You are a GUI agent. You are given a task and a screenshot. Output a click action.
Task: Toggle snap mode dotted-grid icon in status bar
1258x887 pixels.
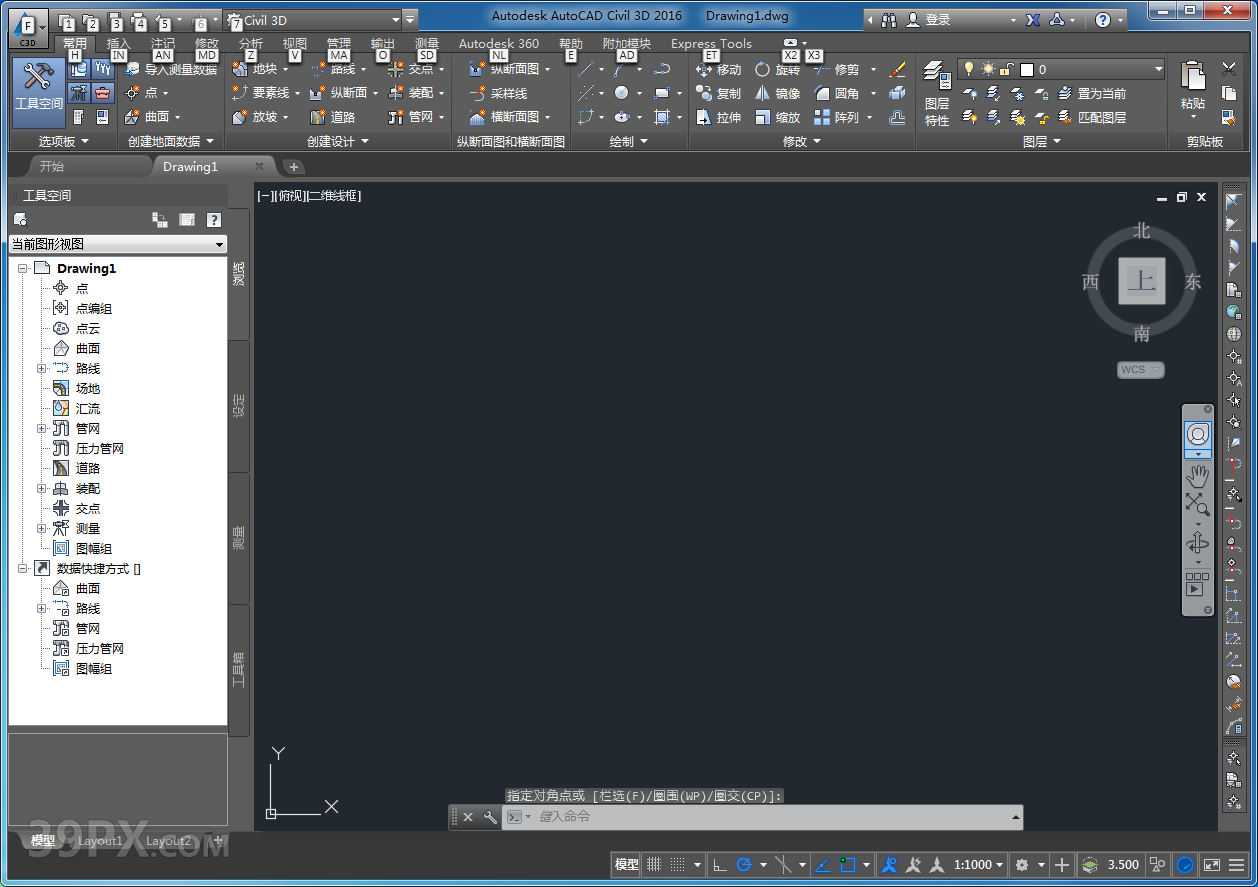[x=678, y=864]
